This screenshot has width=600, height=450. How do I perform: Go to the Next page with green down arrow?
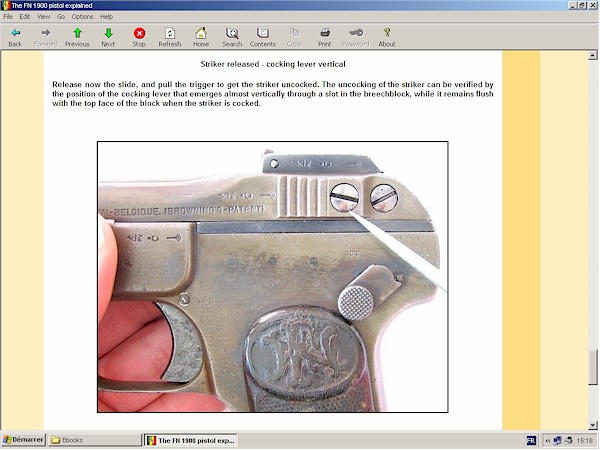pyautogui.click(x=108, y=37)
